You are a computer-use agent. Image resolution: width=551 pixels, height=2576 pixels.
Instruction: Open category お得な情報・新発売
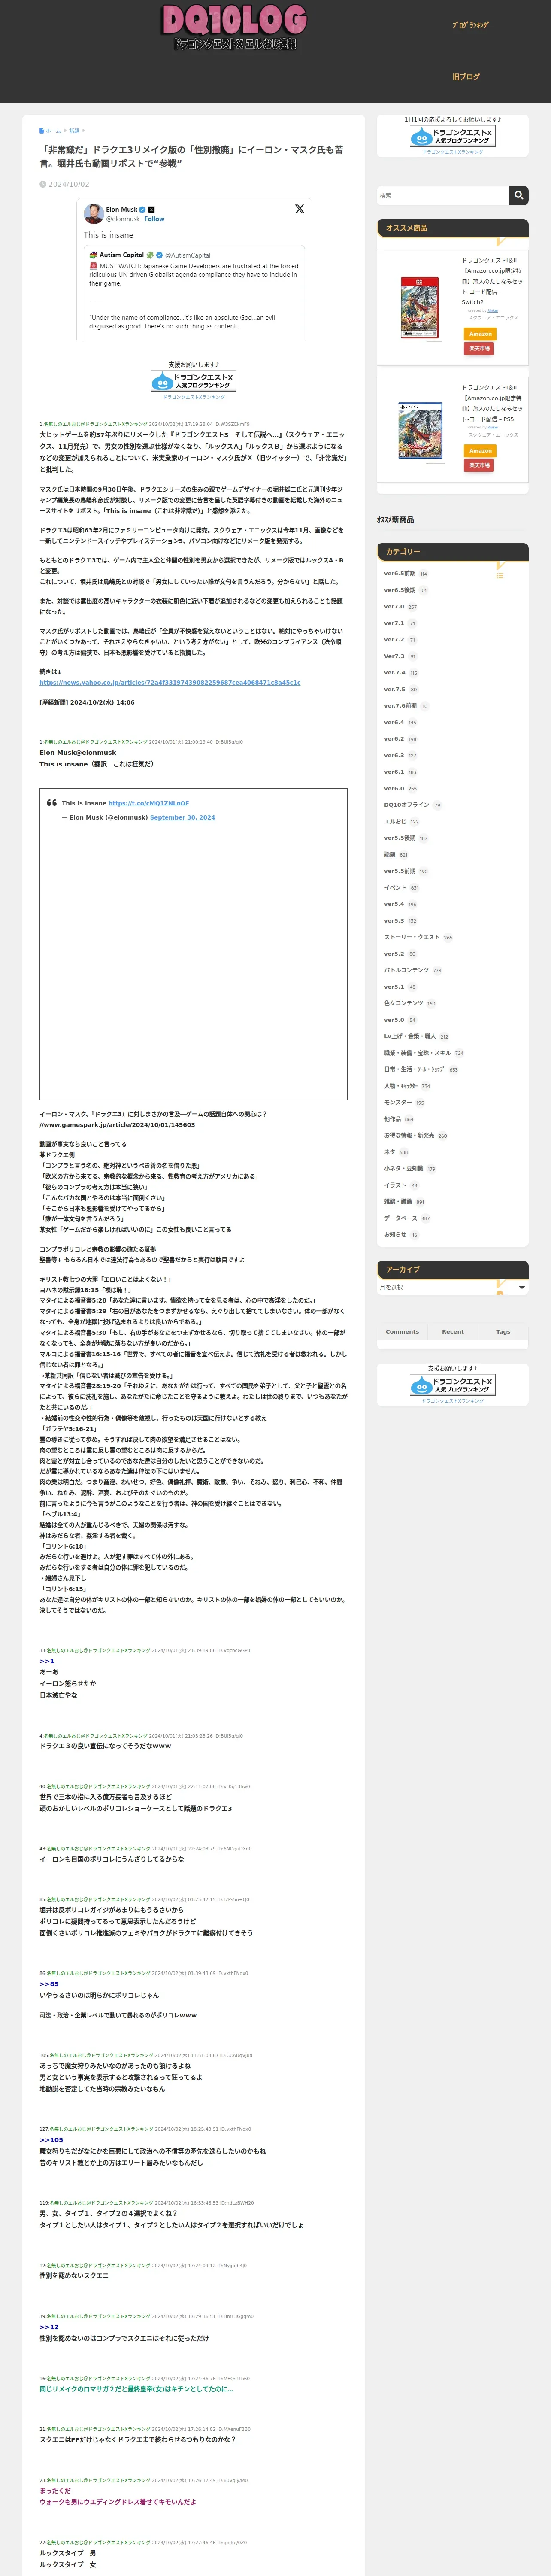pyautogui.click(x=409, y=1135)
